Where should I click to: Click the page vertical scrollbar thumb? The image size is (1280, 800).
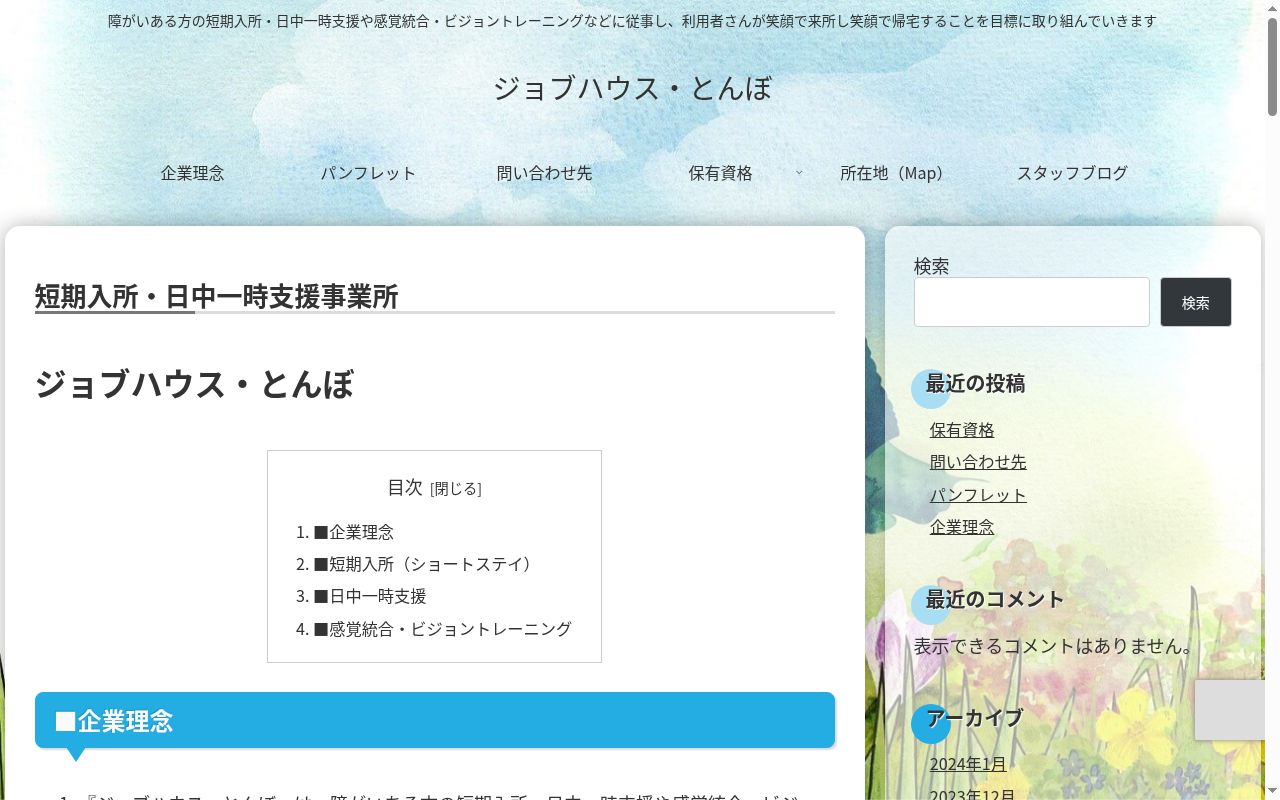click(x=1272, y=68)
